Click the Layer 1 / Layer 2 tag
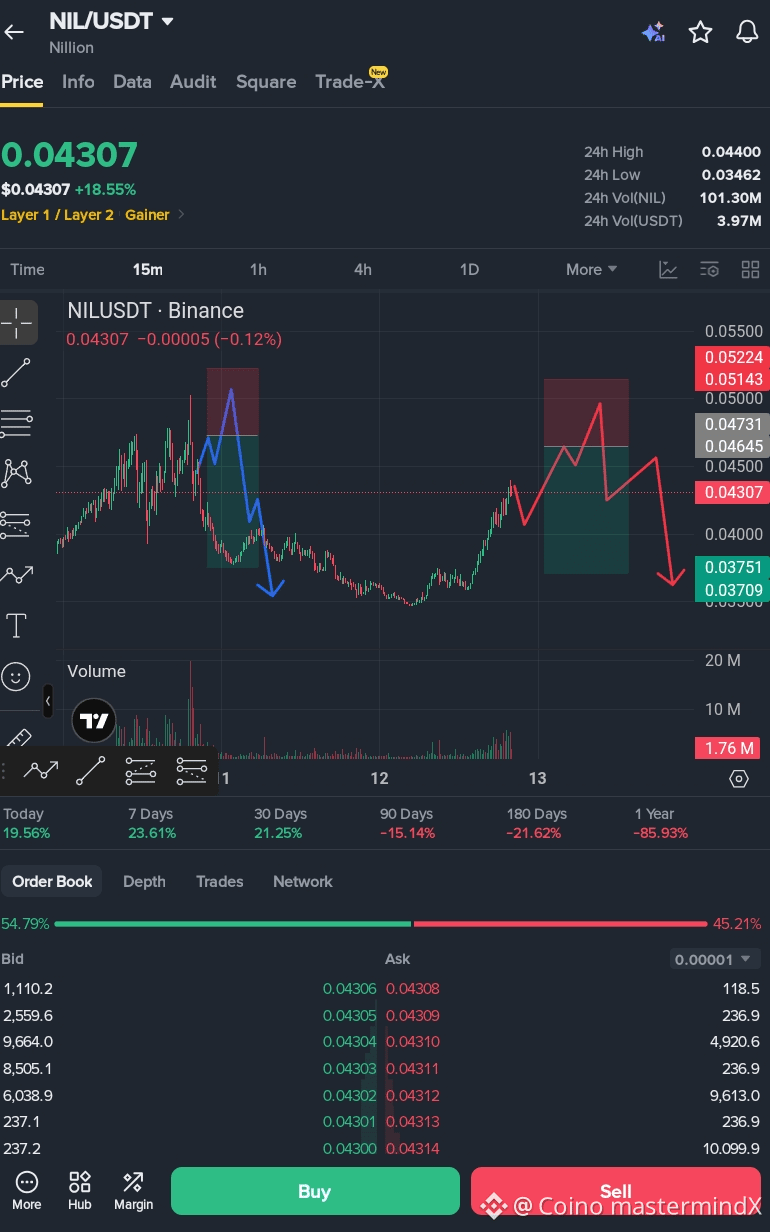The height and width of the screenshot is (1232, 770). click(57, 215)
